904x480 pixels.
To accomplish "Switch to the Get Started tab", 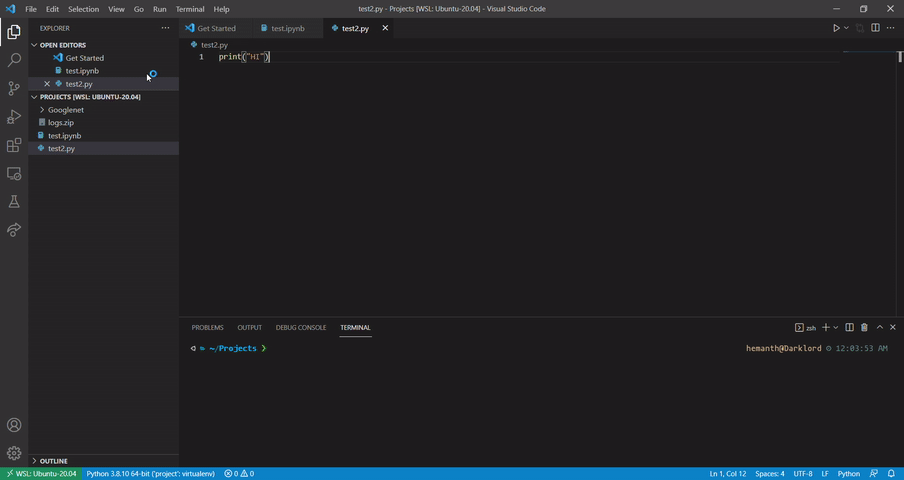I will [216, 28].
